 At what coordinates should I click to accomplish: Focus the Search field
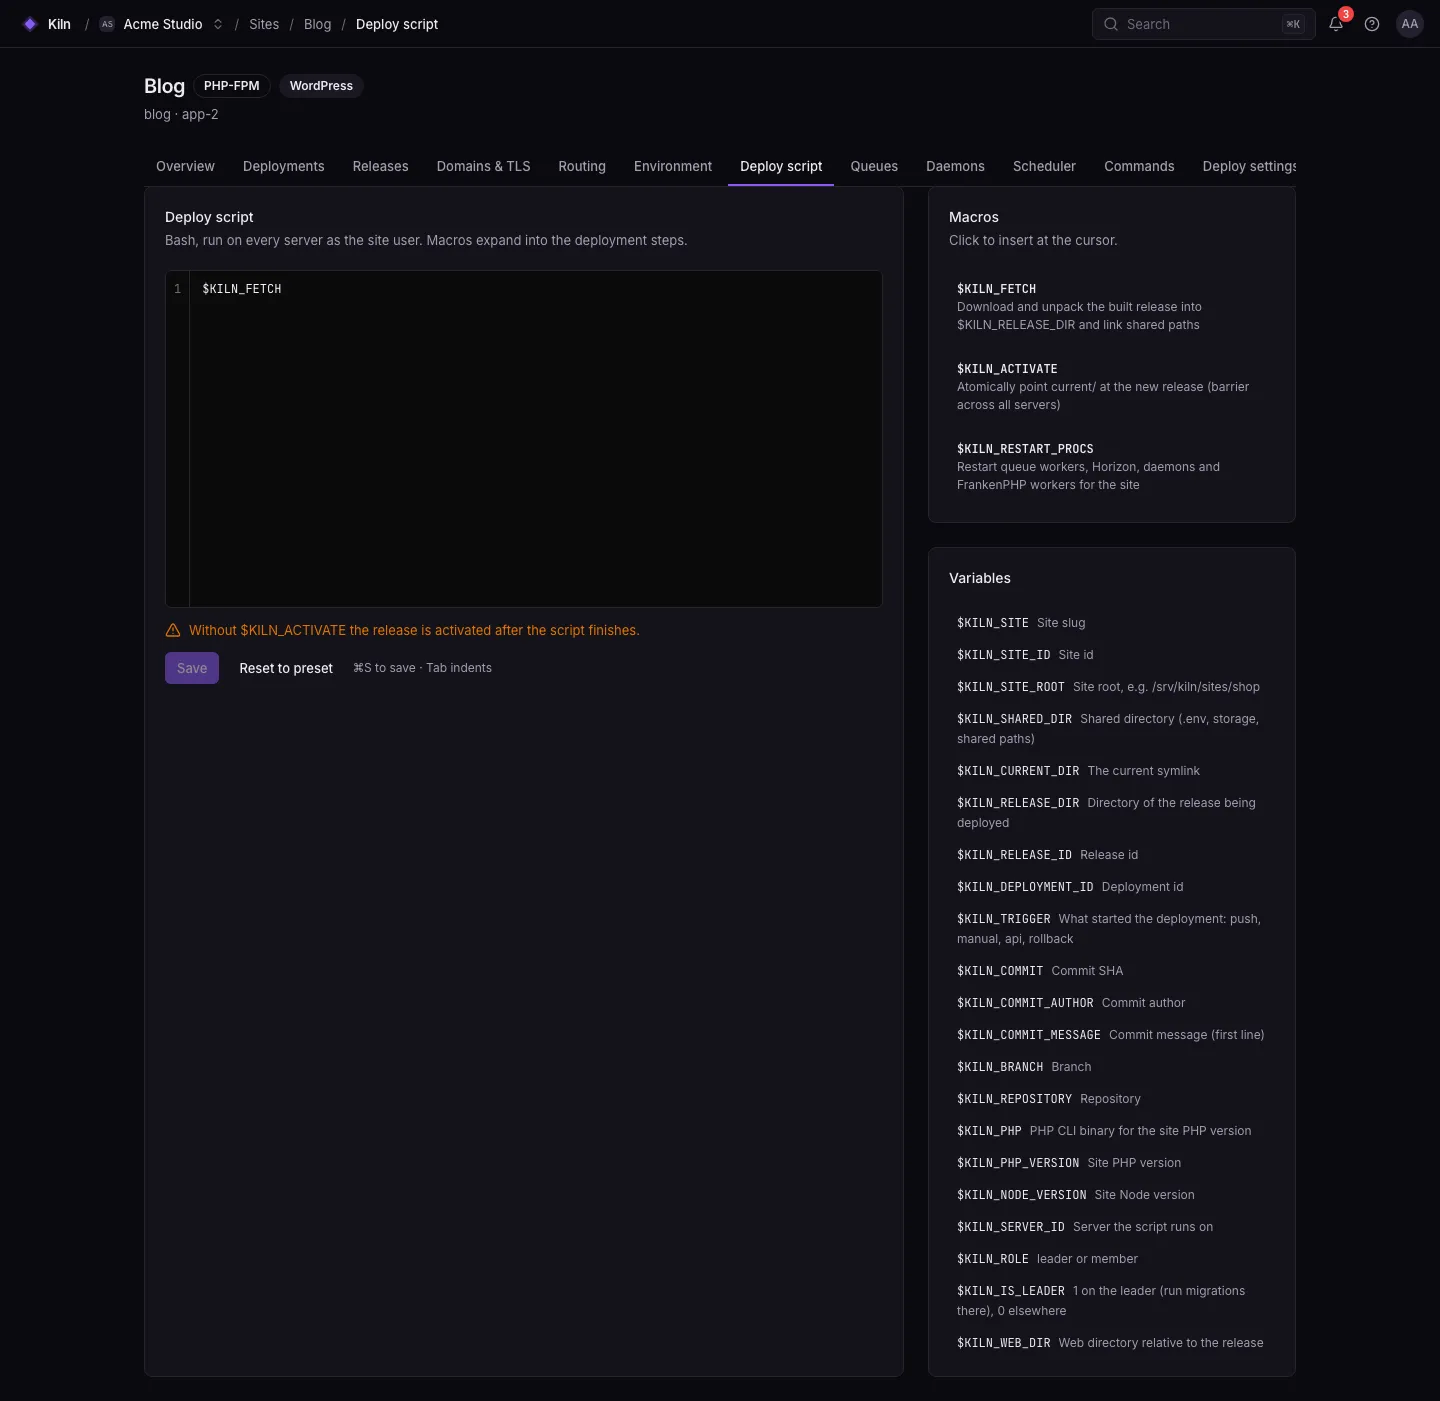click(x=1203, y=24)
